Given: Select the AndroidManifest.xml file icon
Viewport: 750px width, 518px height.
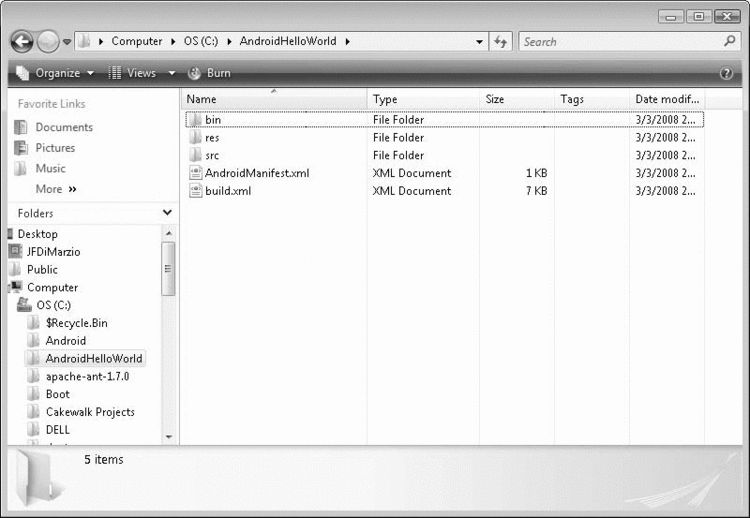Looking at the screenshot, I should [x=195, y=173].
